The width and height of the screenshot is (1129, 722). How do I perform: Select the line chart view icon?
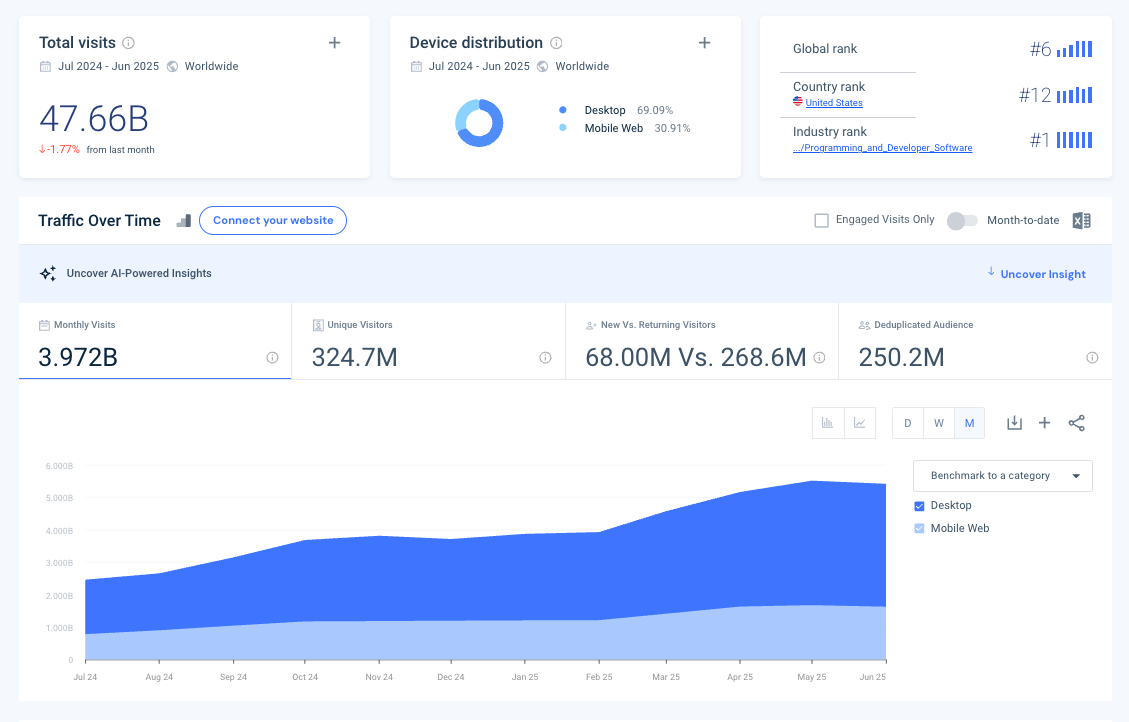click(860, 422)
